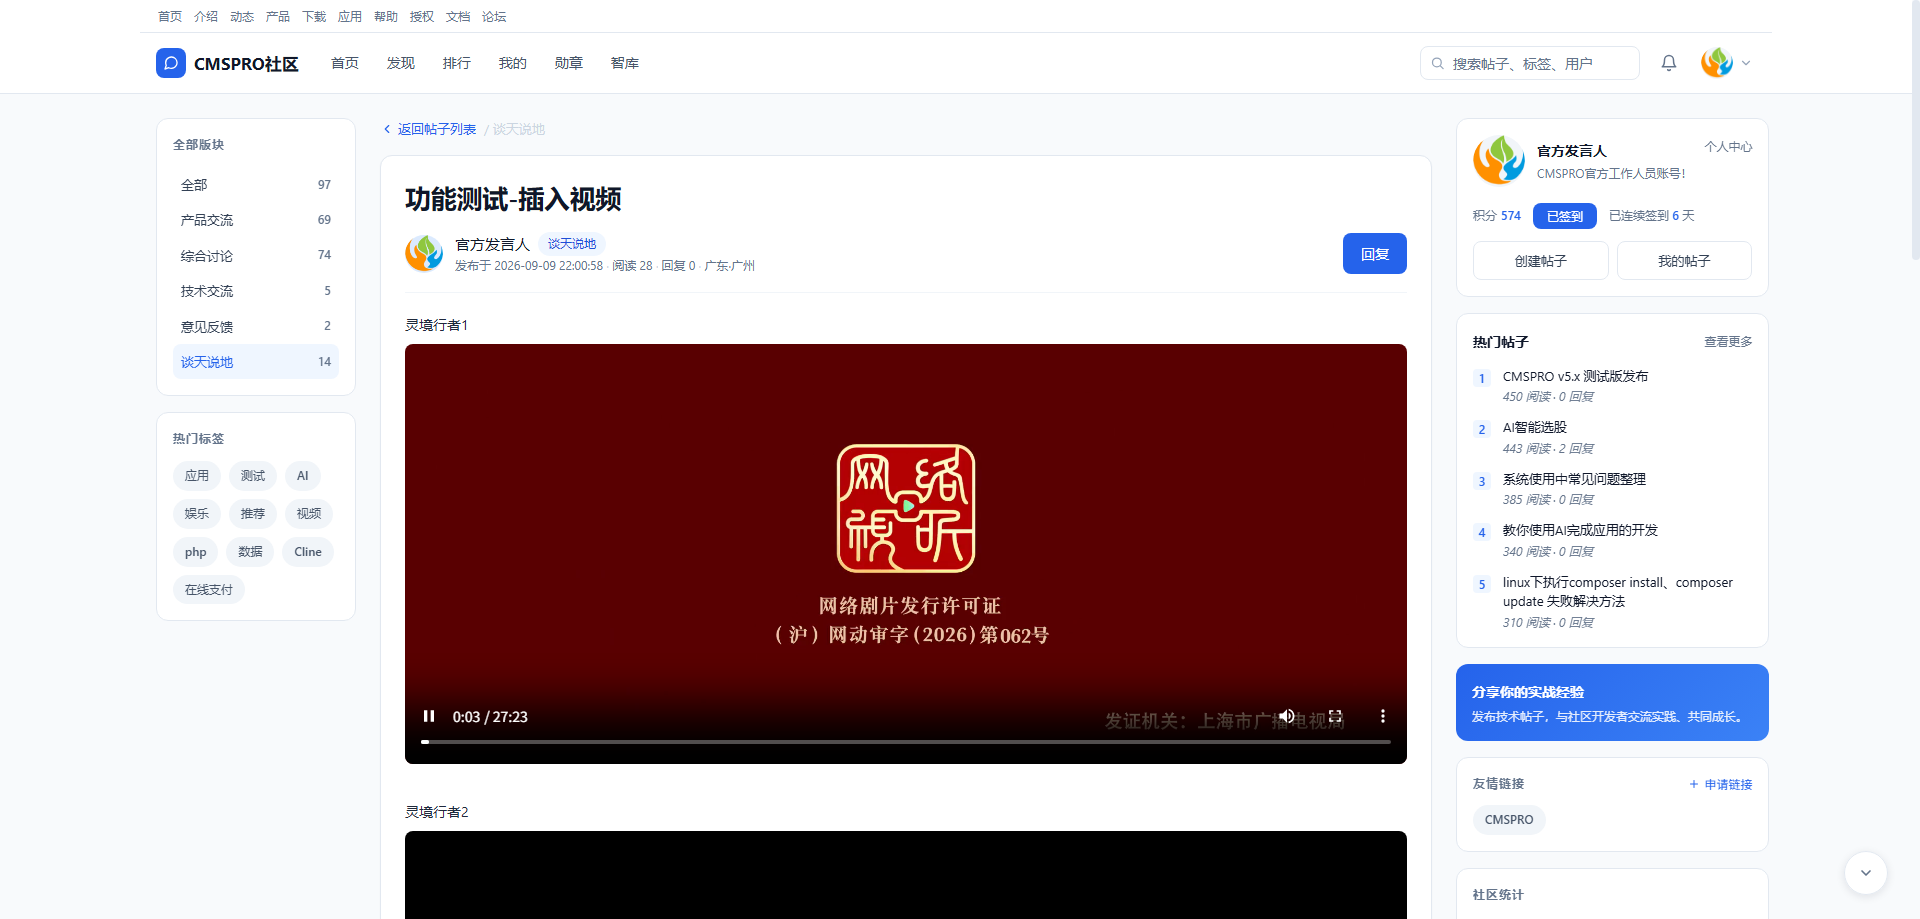
Task: Click the scroll-down floating arrow button
Action: click(x=1866, y=873)
